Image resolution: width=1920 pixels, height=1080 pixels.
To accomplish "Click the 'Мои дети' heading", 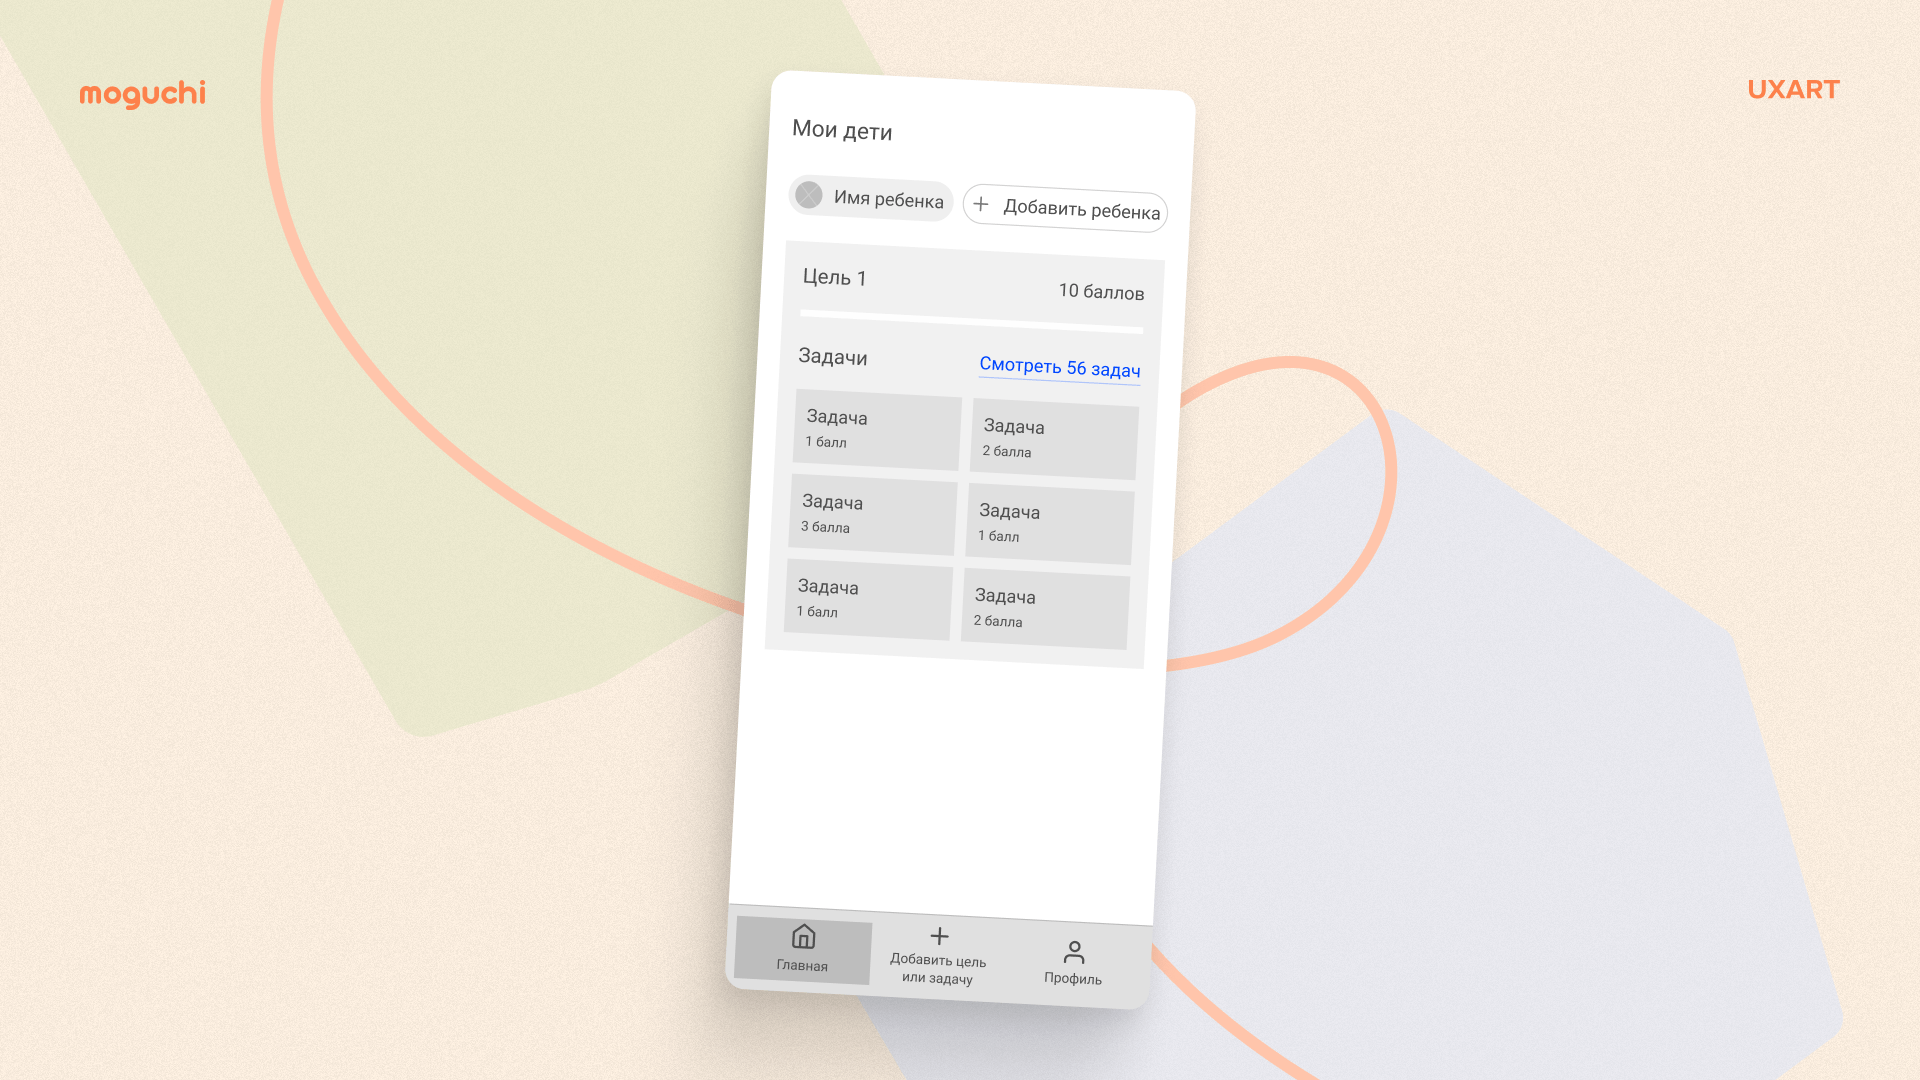I will point(841,130).
